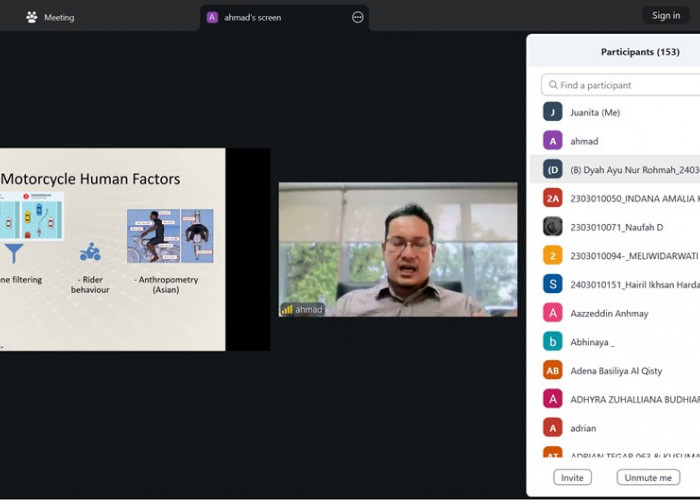Click the Meeting paw icon
Image resolution: width=700 pixels, height=500 pixels.
[32, 17]
